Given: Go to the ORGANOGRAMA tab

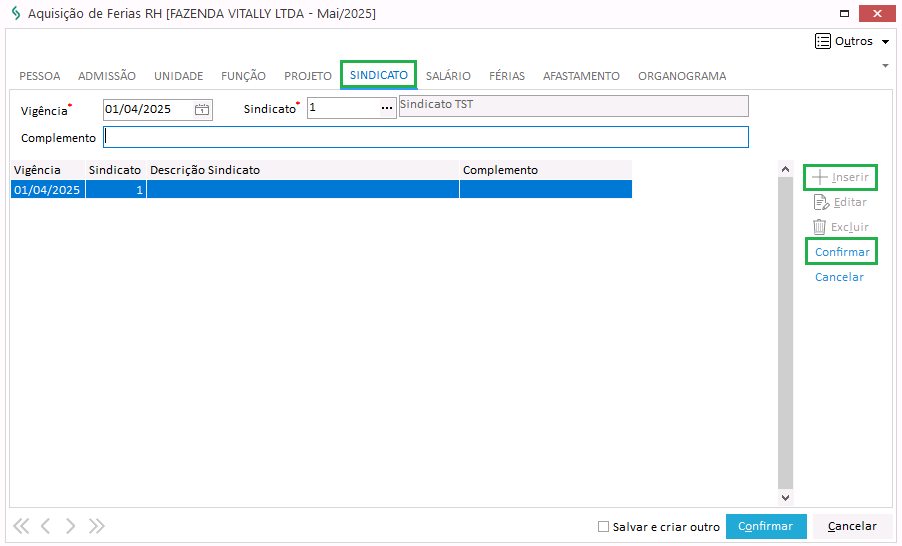Looking at the screenshot, I should coord(682,76).
